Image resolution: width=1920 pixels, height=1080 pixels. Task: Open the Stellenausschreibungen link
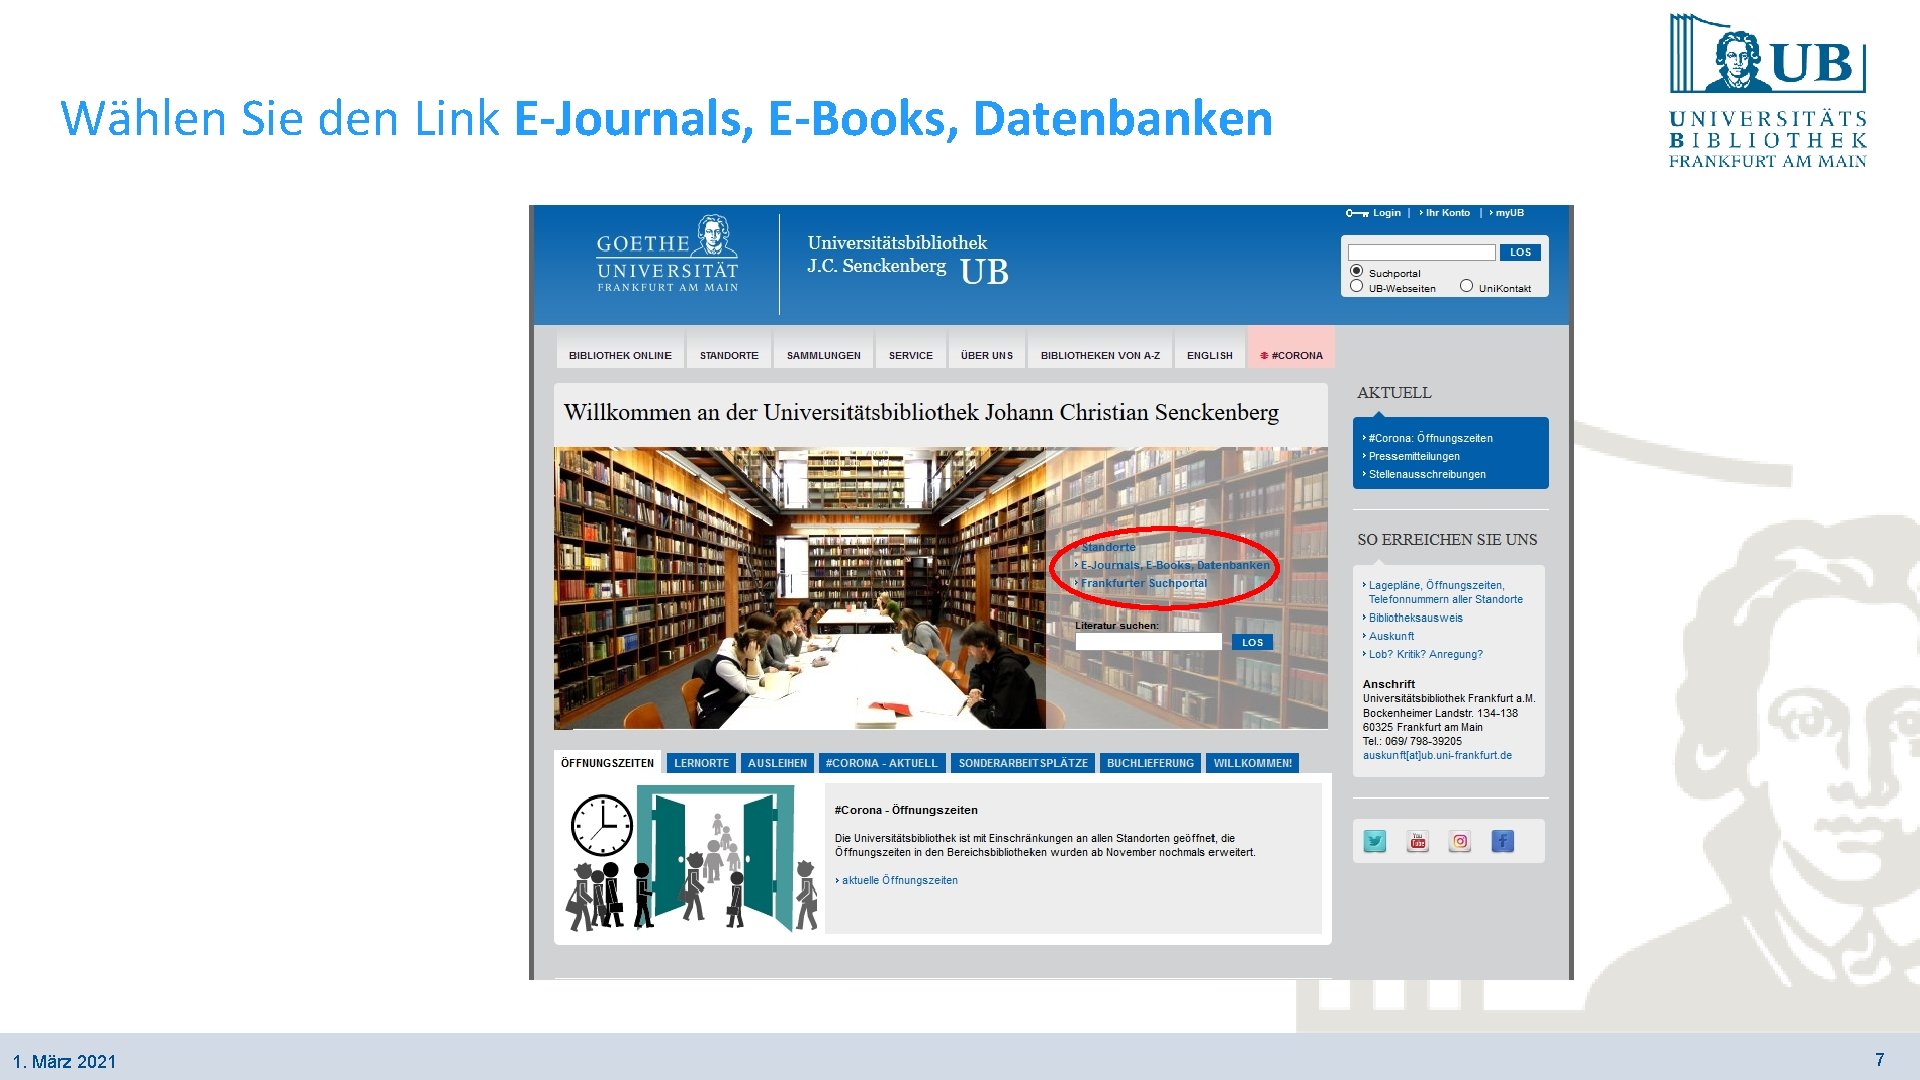point(1426,474)
